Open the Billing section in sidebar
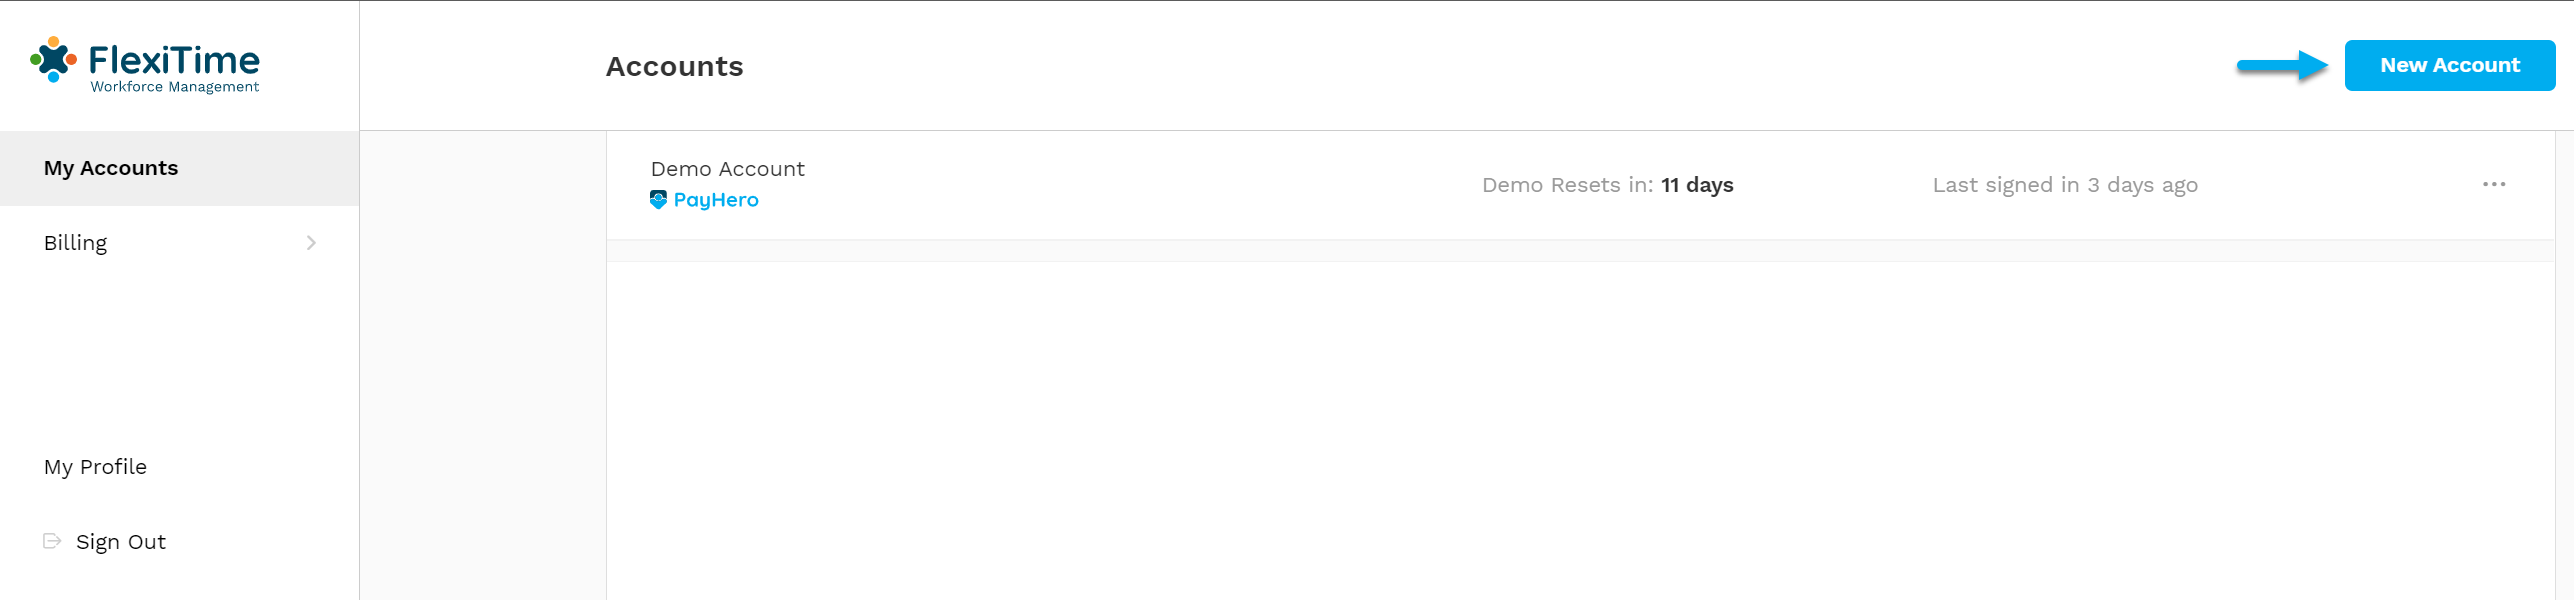Viewport: 2574px width, 600px height. 179,243
